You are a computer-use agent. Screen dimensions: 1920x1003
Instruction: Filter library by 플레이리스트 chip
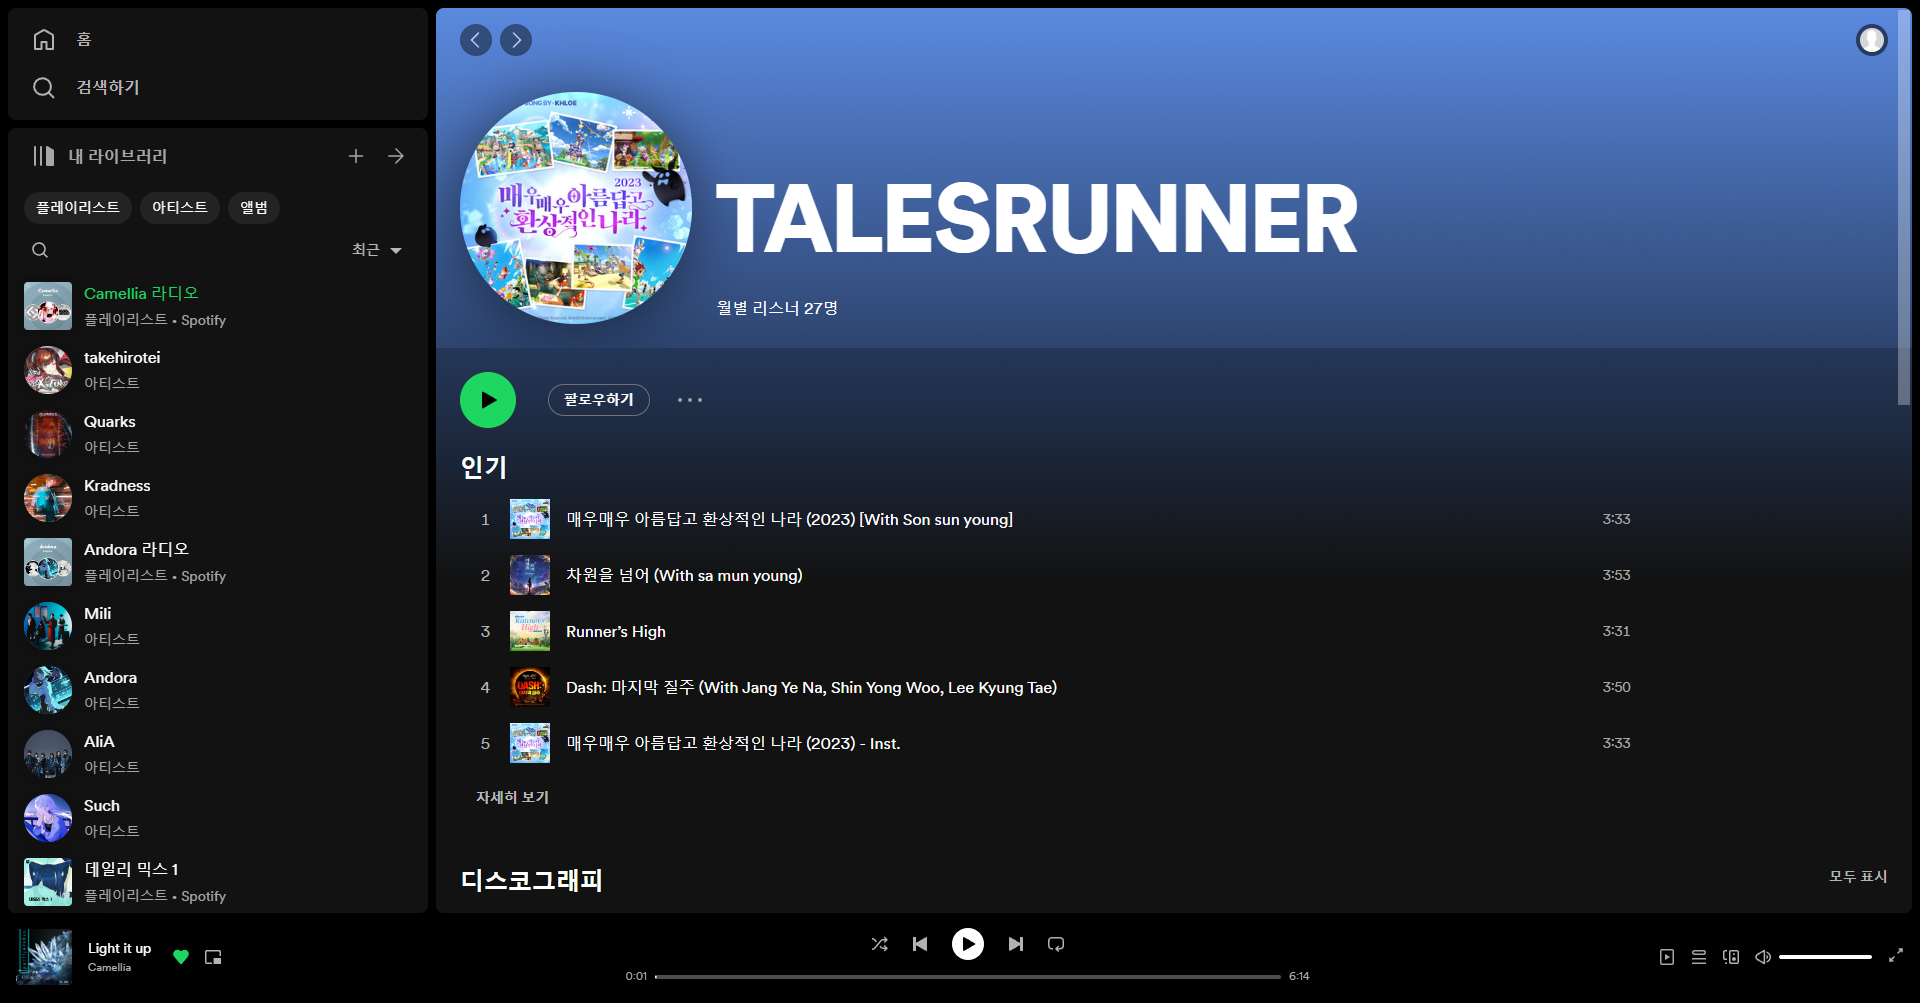tap(78, 207)
